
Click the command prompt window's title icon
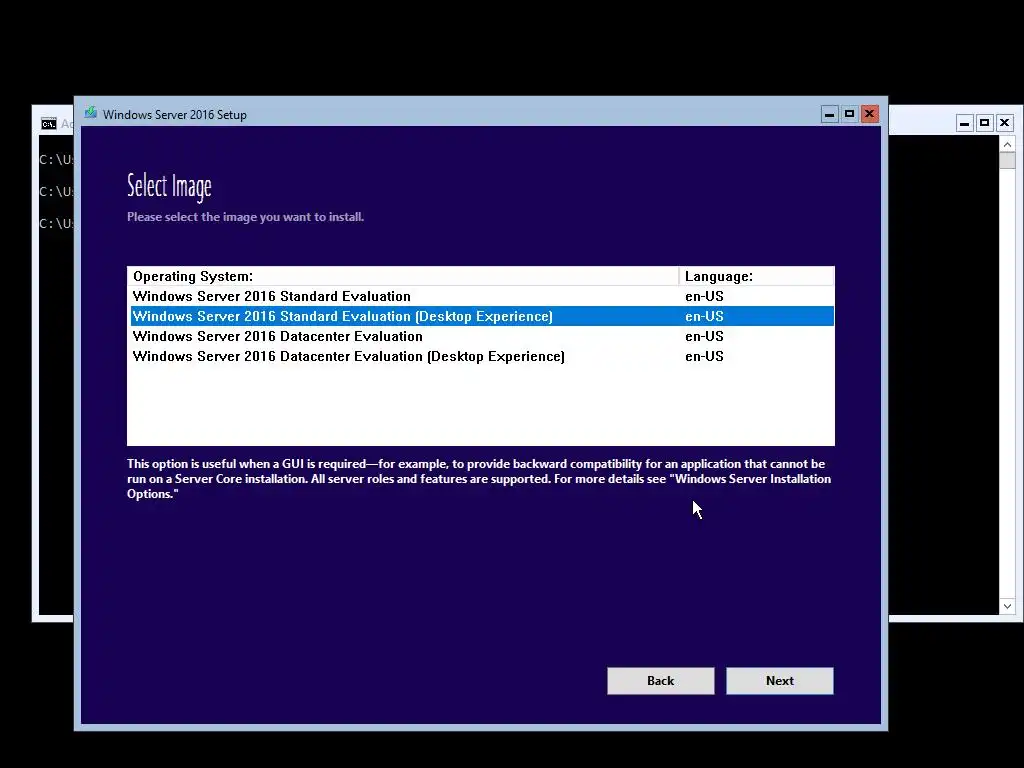(48, 123)
